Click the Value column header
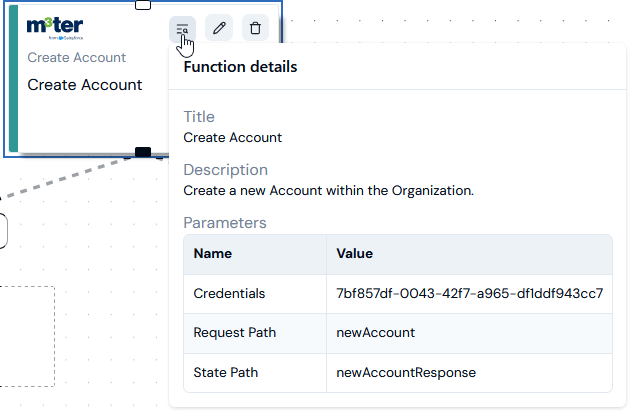The width and height of the screenshot is (630, 411). point(355,254)
